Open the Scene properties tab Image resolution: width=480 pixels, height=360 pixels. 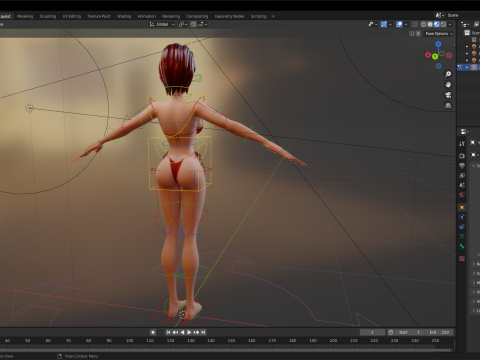(462, 185)
